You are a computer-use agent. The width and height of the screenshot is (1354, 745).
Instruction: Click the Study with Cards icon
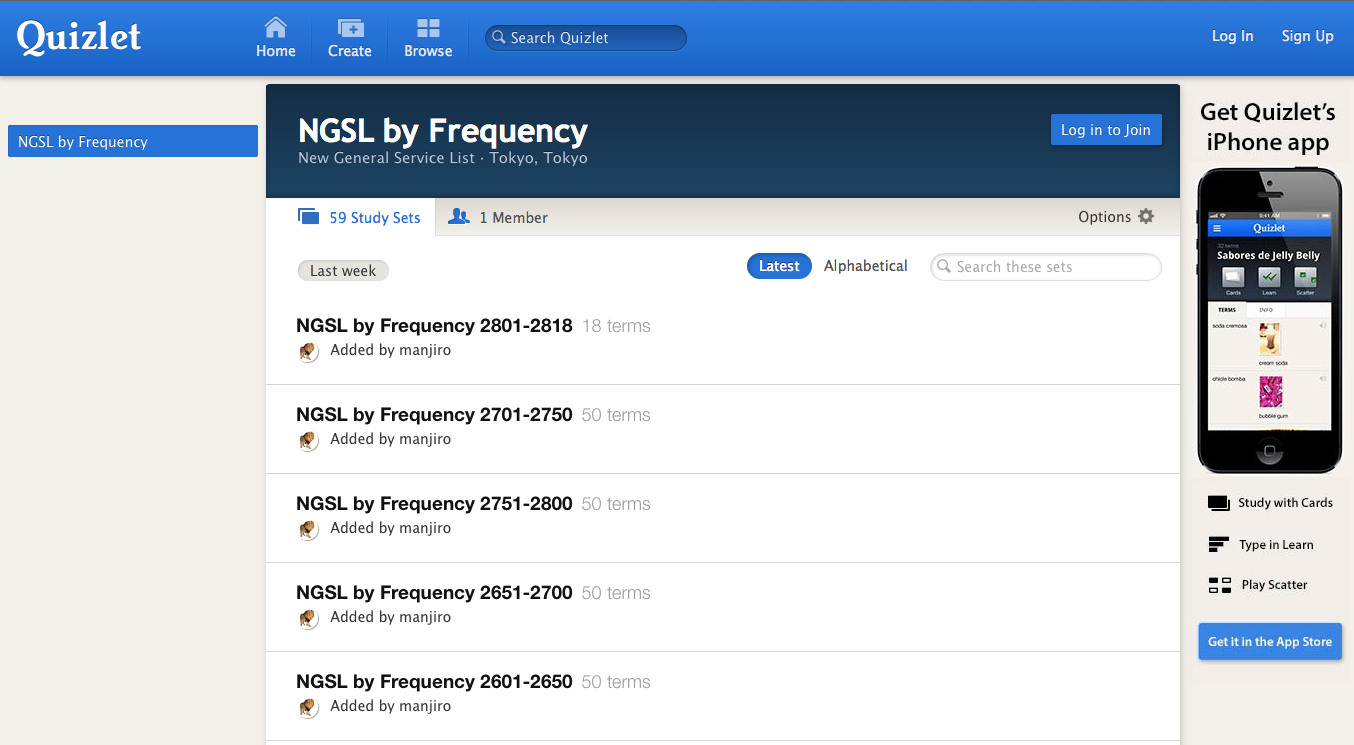tap(1218, 503)
